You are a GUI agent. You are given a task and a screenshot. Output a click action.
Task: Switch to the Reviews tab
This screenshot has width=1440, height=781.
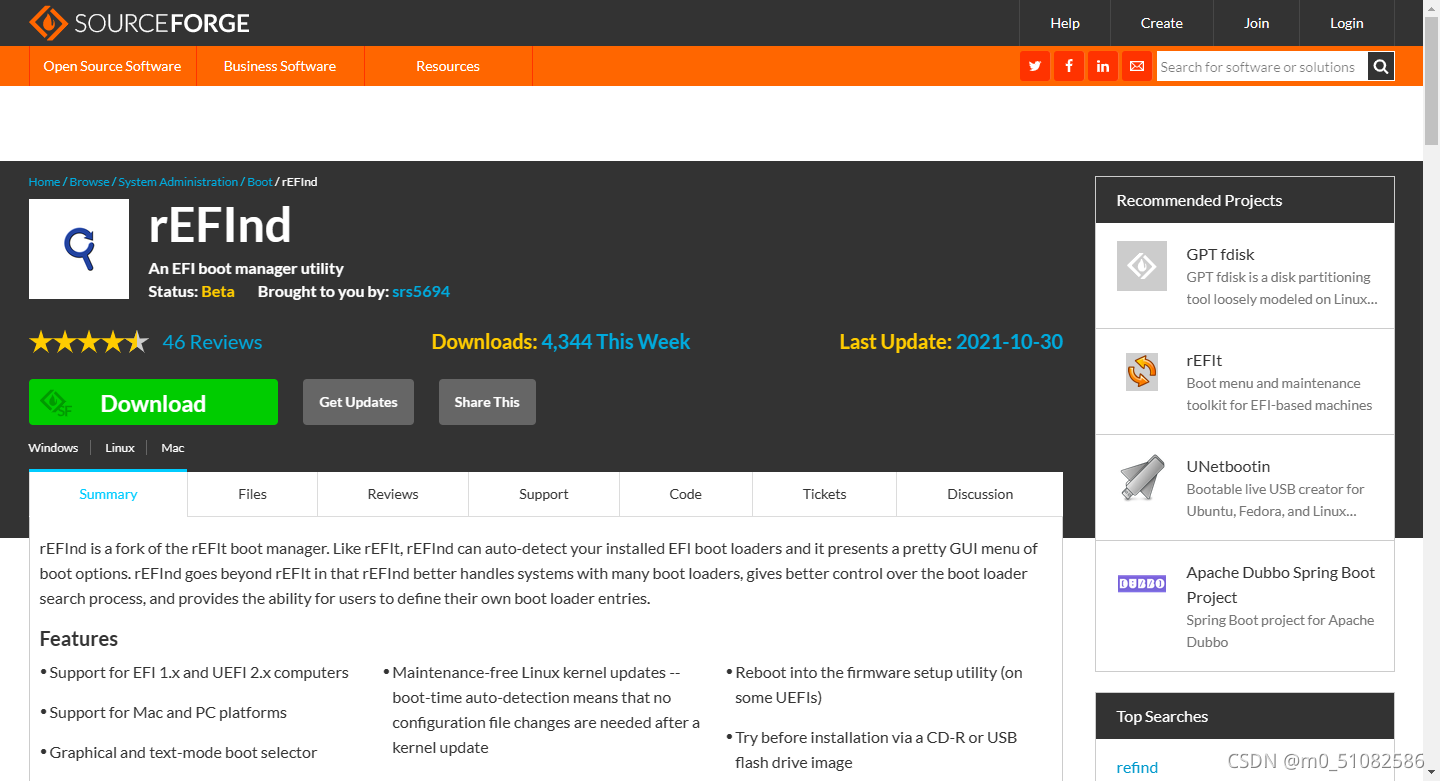[x=393, y=494]
